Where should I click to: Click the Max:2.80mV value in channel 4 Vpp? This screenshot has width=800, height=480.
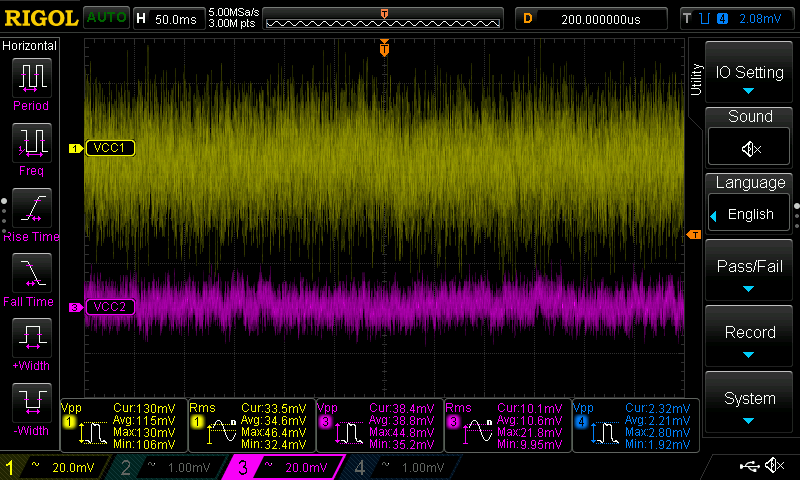pos(657,433)
